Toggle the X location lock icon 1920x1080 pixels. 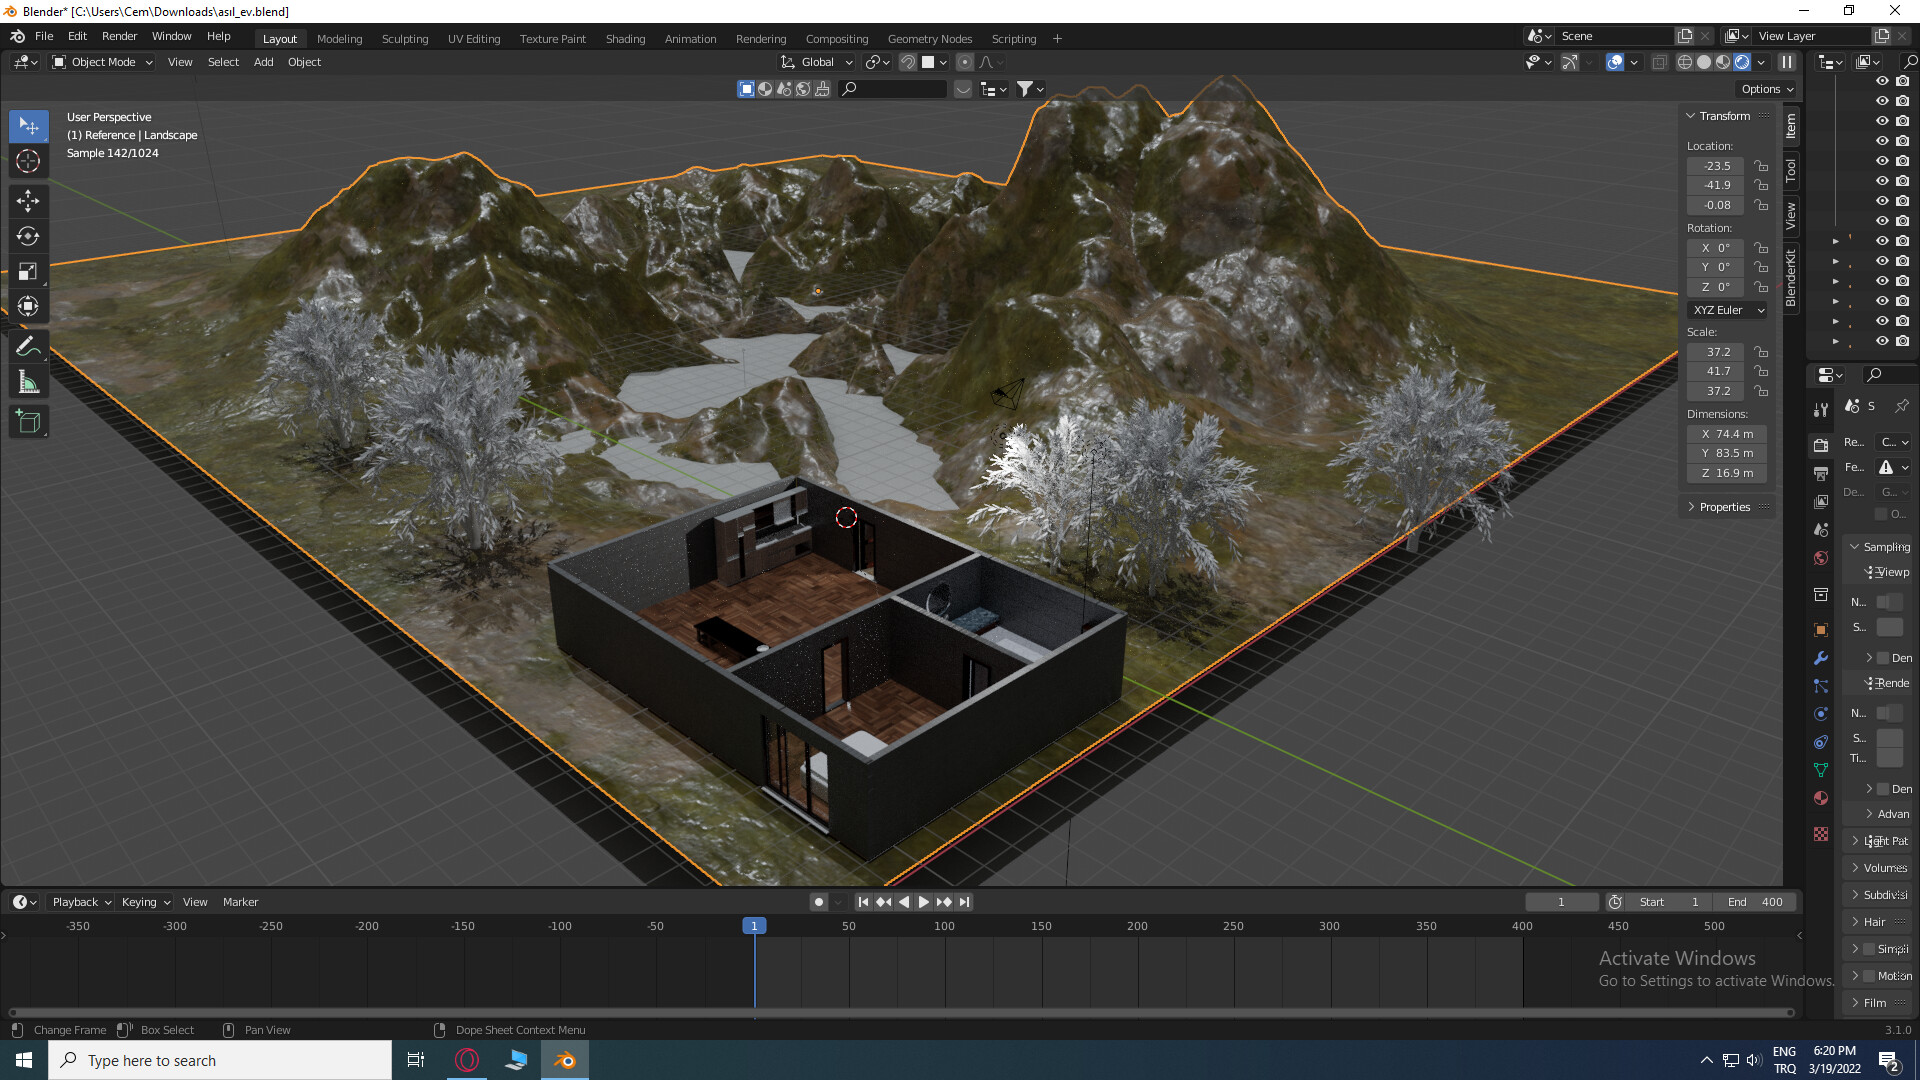click(1762, 166)
